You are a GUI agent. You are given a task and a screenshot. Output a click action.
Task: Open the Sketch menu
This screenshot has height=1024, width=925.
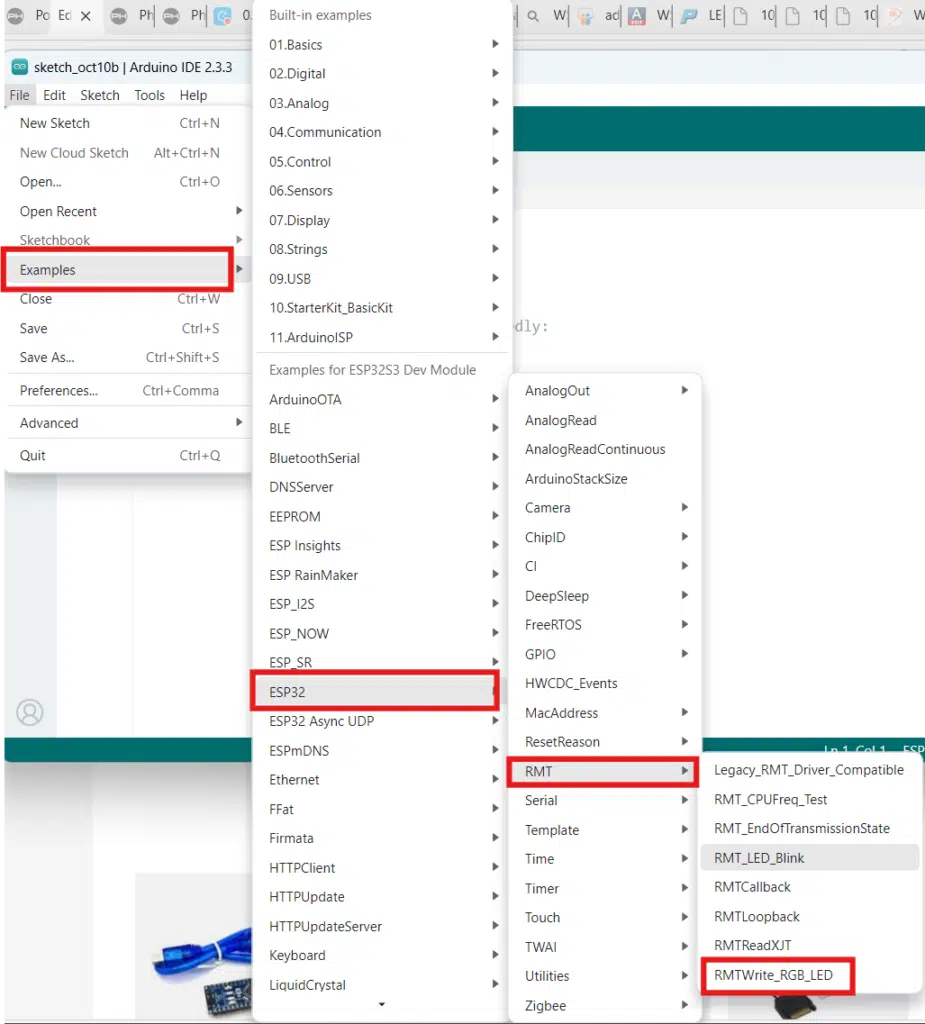[100, 95]
